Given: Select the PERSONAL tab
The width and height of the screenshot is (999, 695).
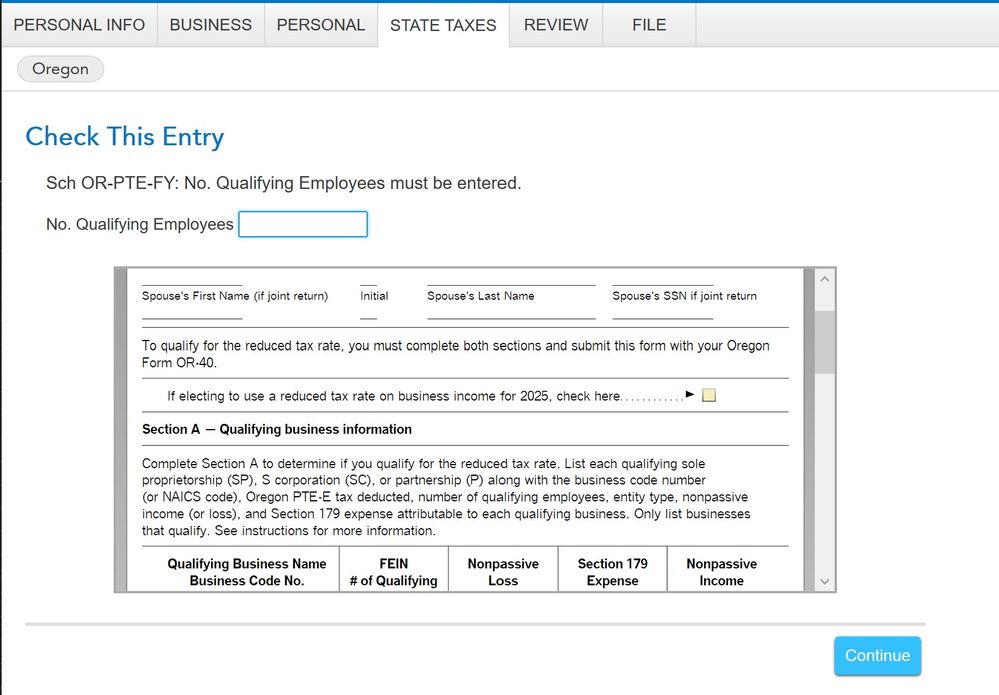Looking at the screenshot, I should coord(320,25).
